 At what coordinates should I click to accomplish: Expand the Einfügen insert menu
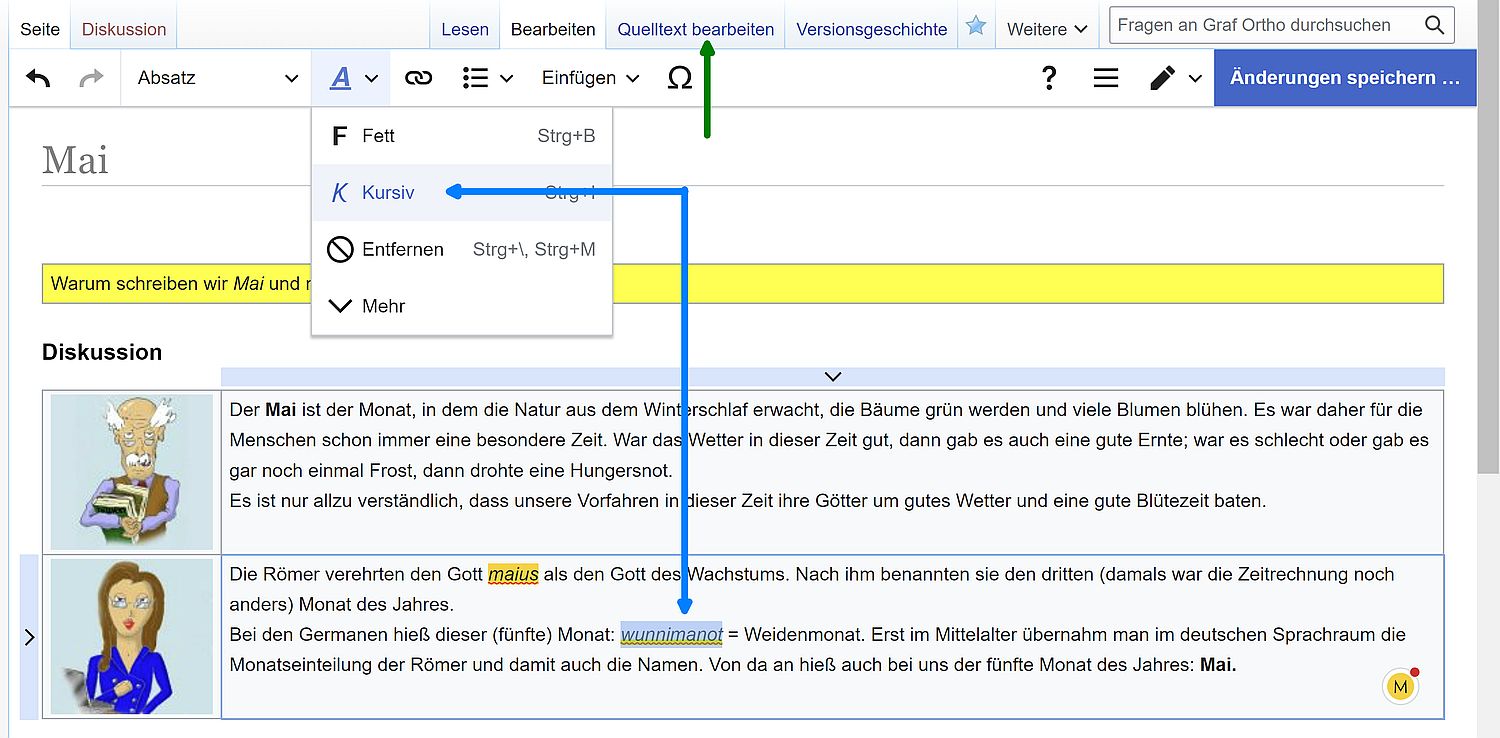pyautogui.click(x=590, y=78)
